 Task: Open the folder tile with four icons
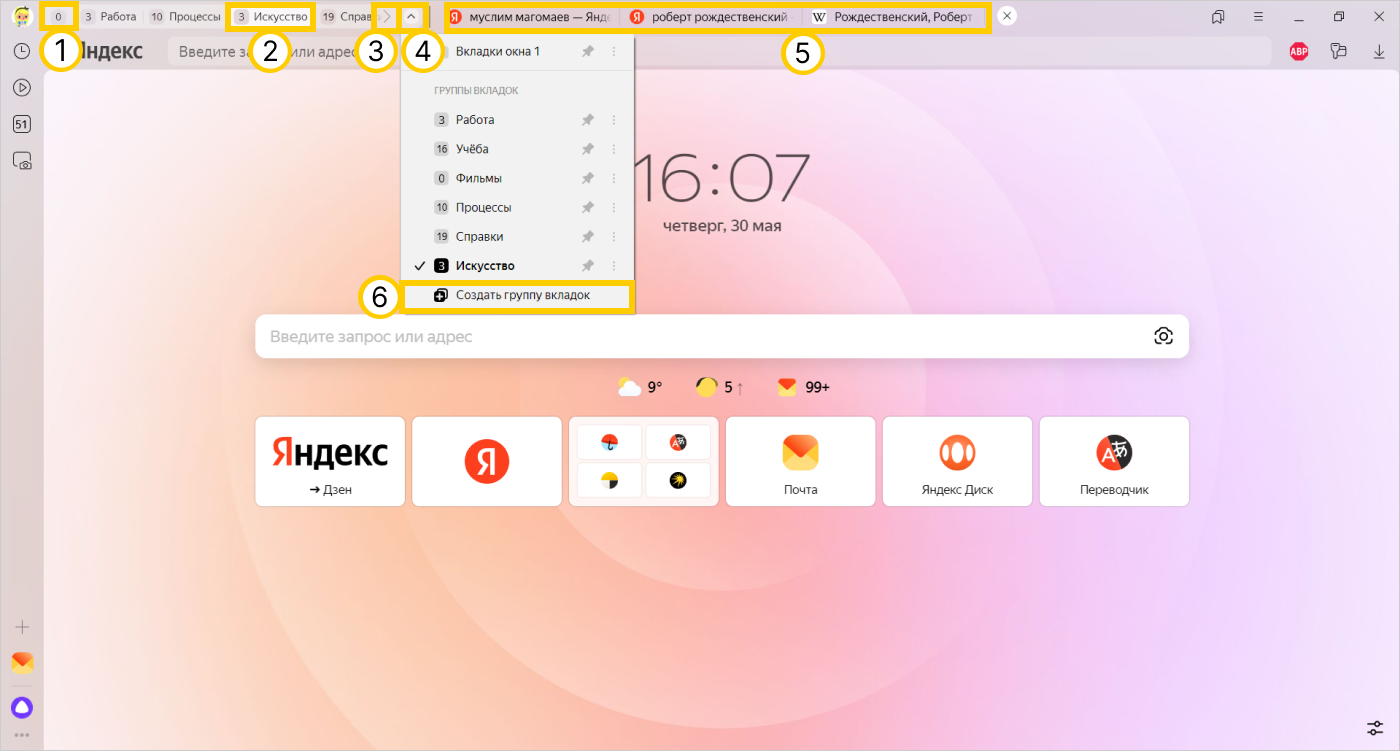[x=644, y=461]
